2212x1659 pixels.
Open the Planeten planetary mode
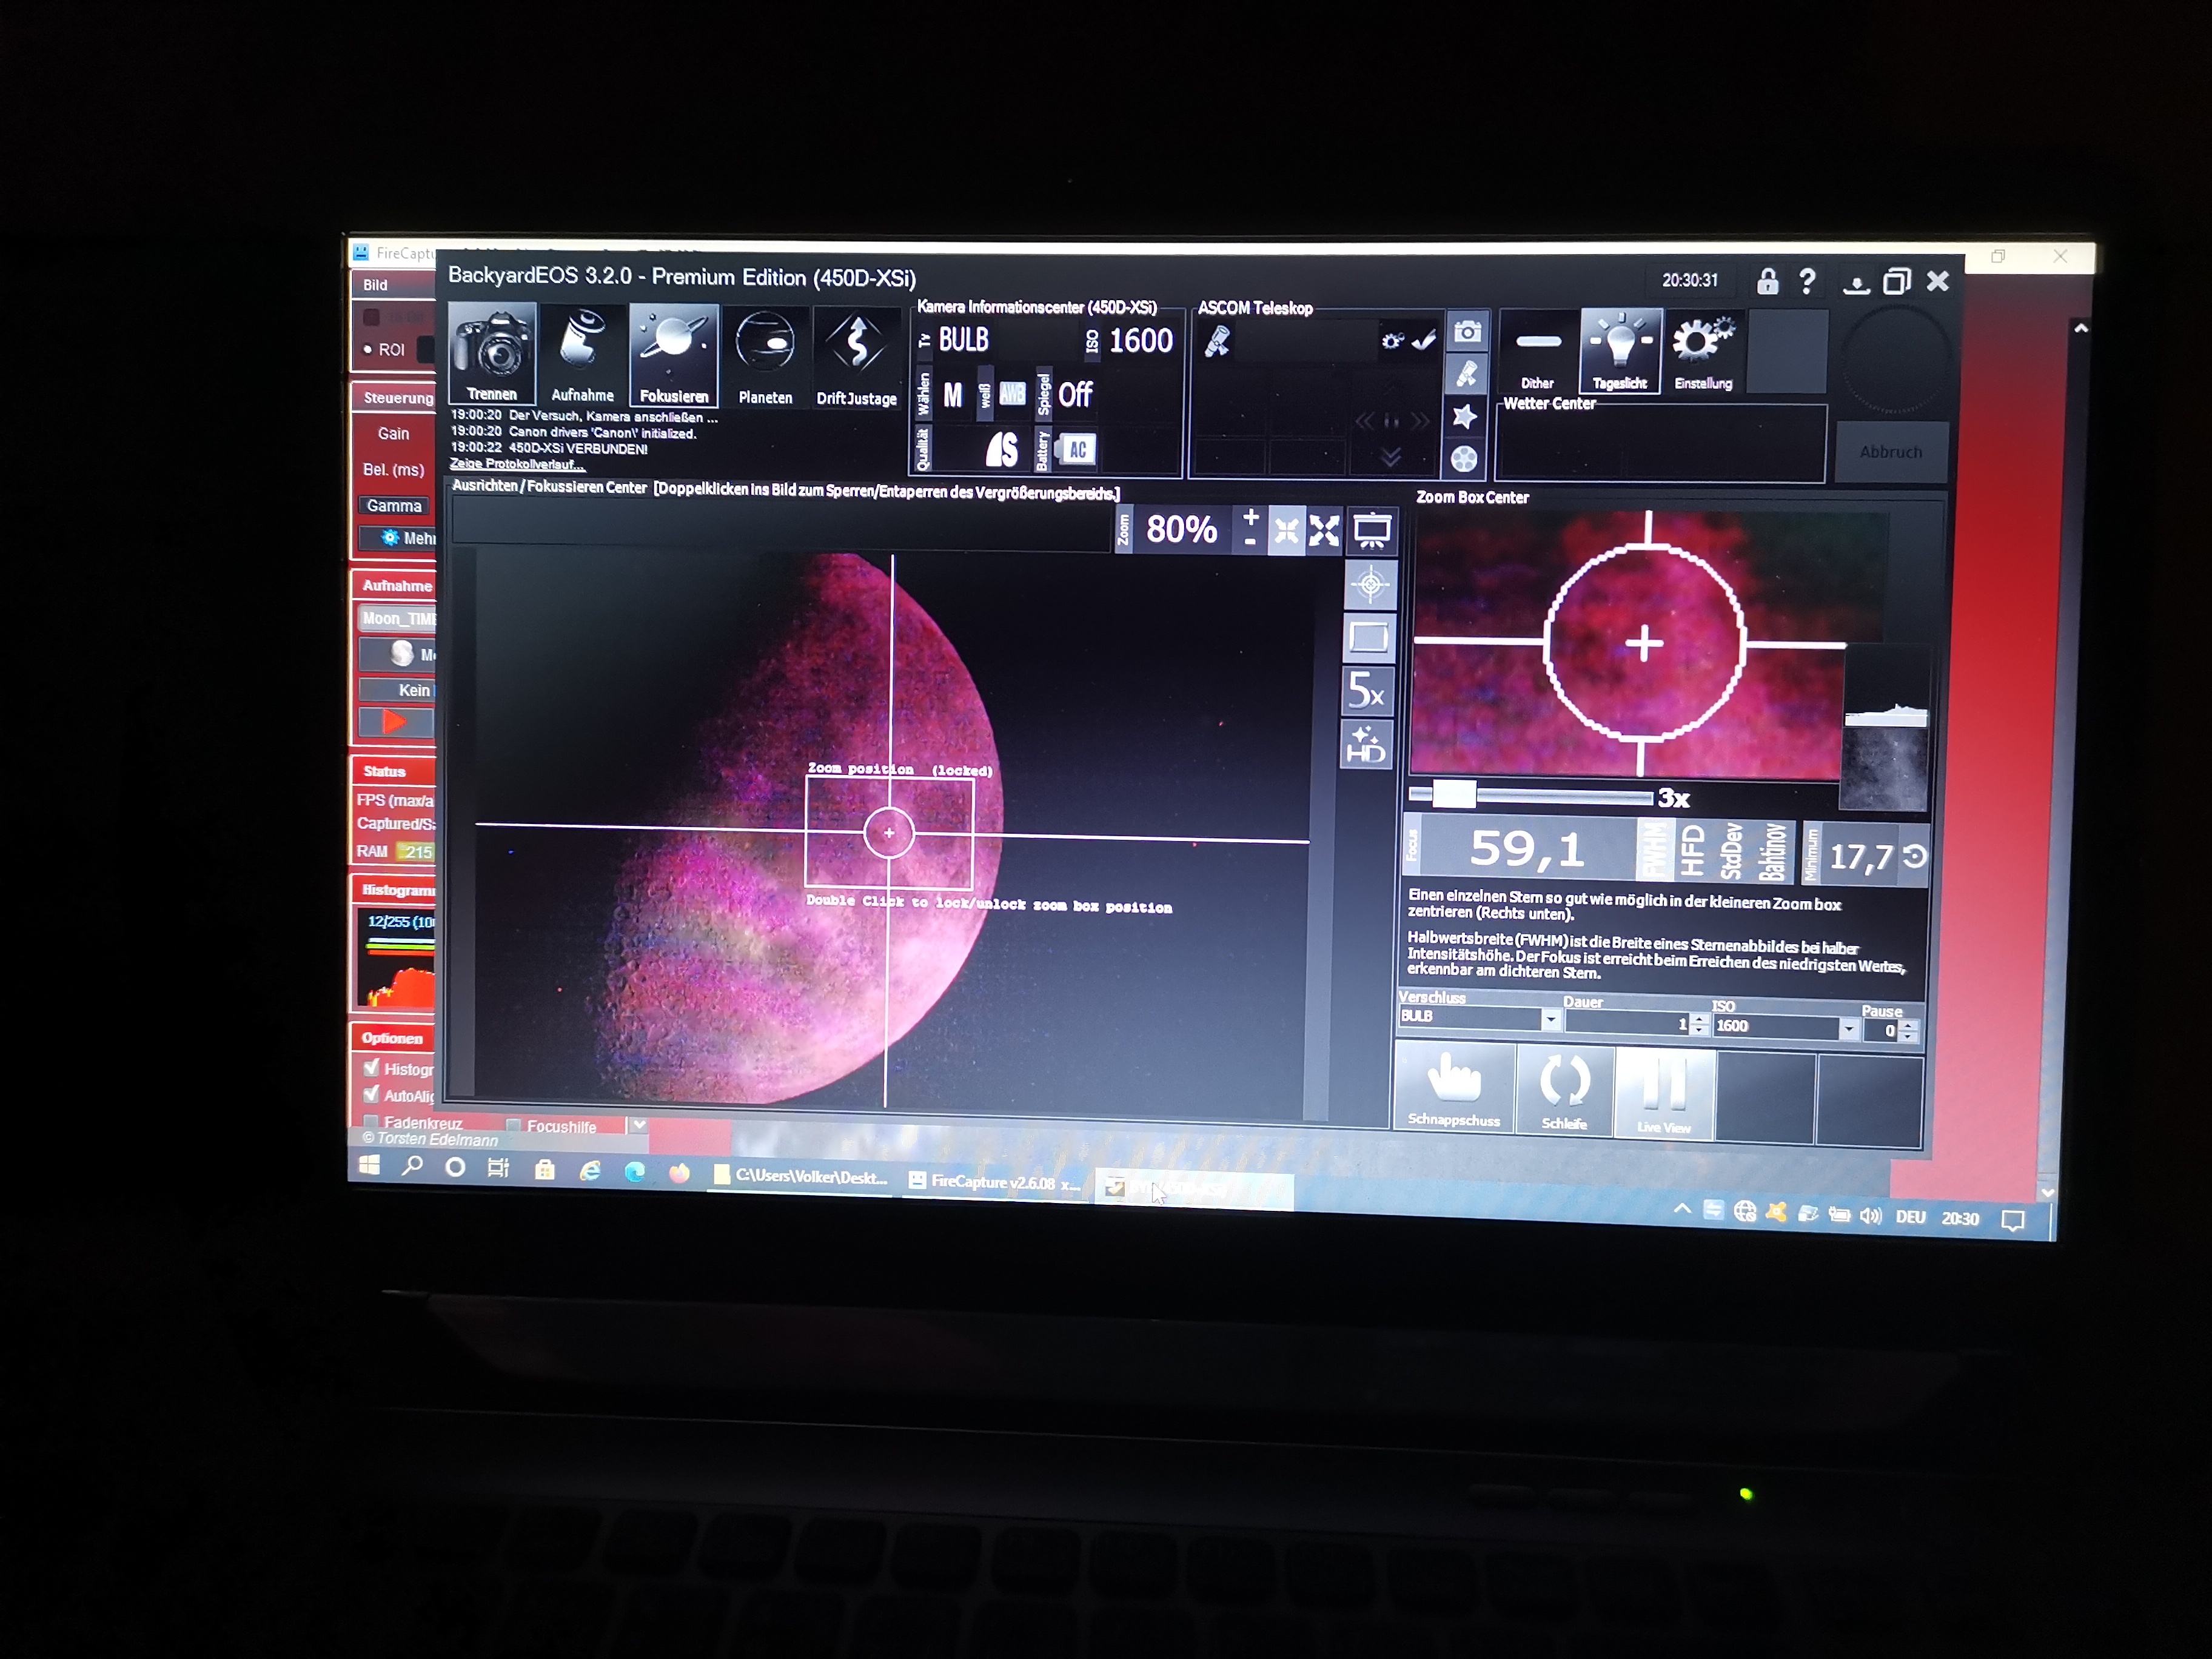pos(765,356)
